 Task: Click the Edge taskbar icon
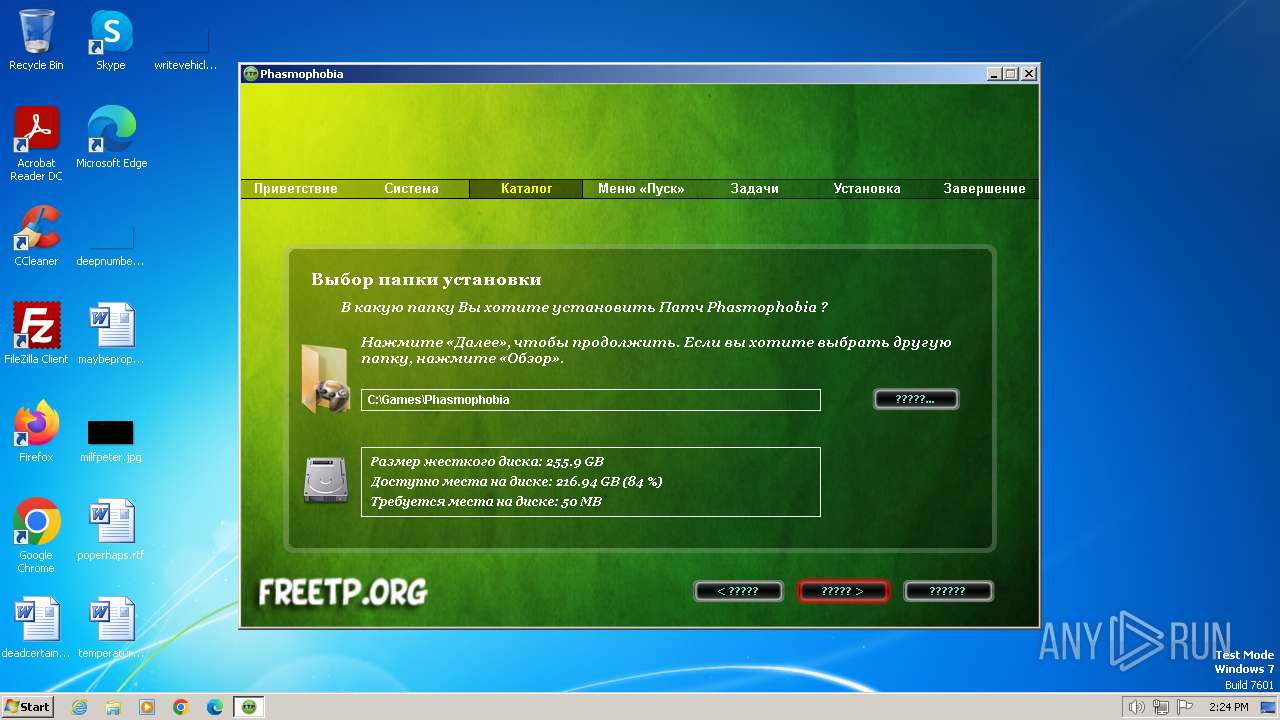coord(215,707)
